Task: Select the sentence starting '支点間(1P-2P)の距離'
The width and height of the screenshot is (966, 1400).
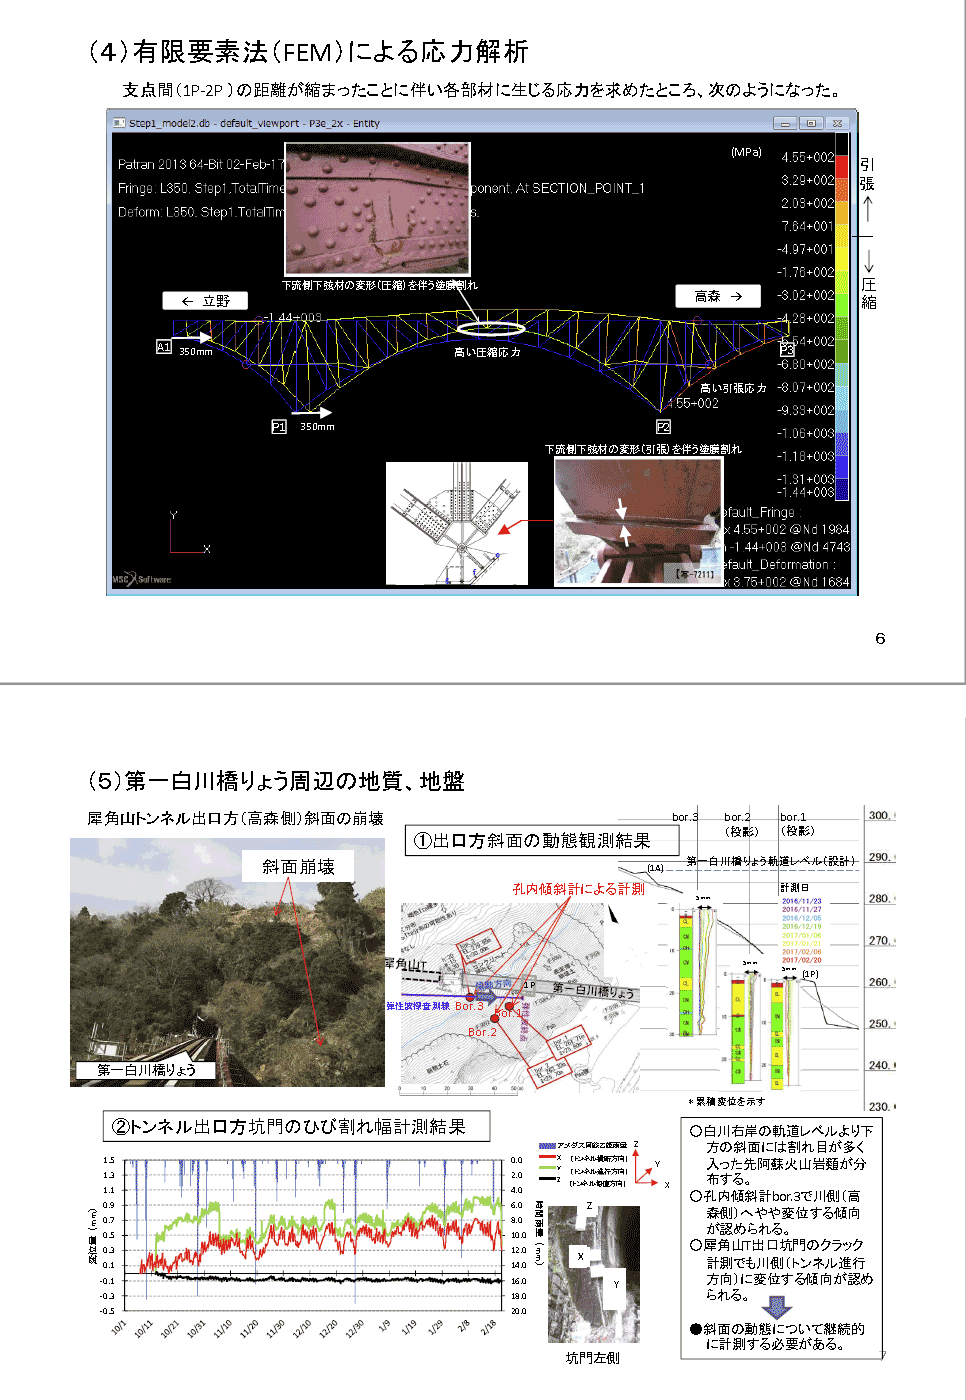Action: (481, 90)
